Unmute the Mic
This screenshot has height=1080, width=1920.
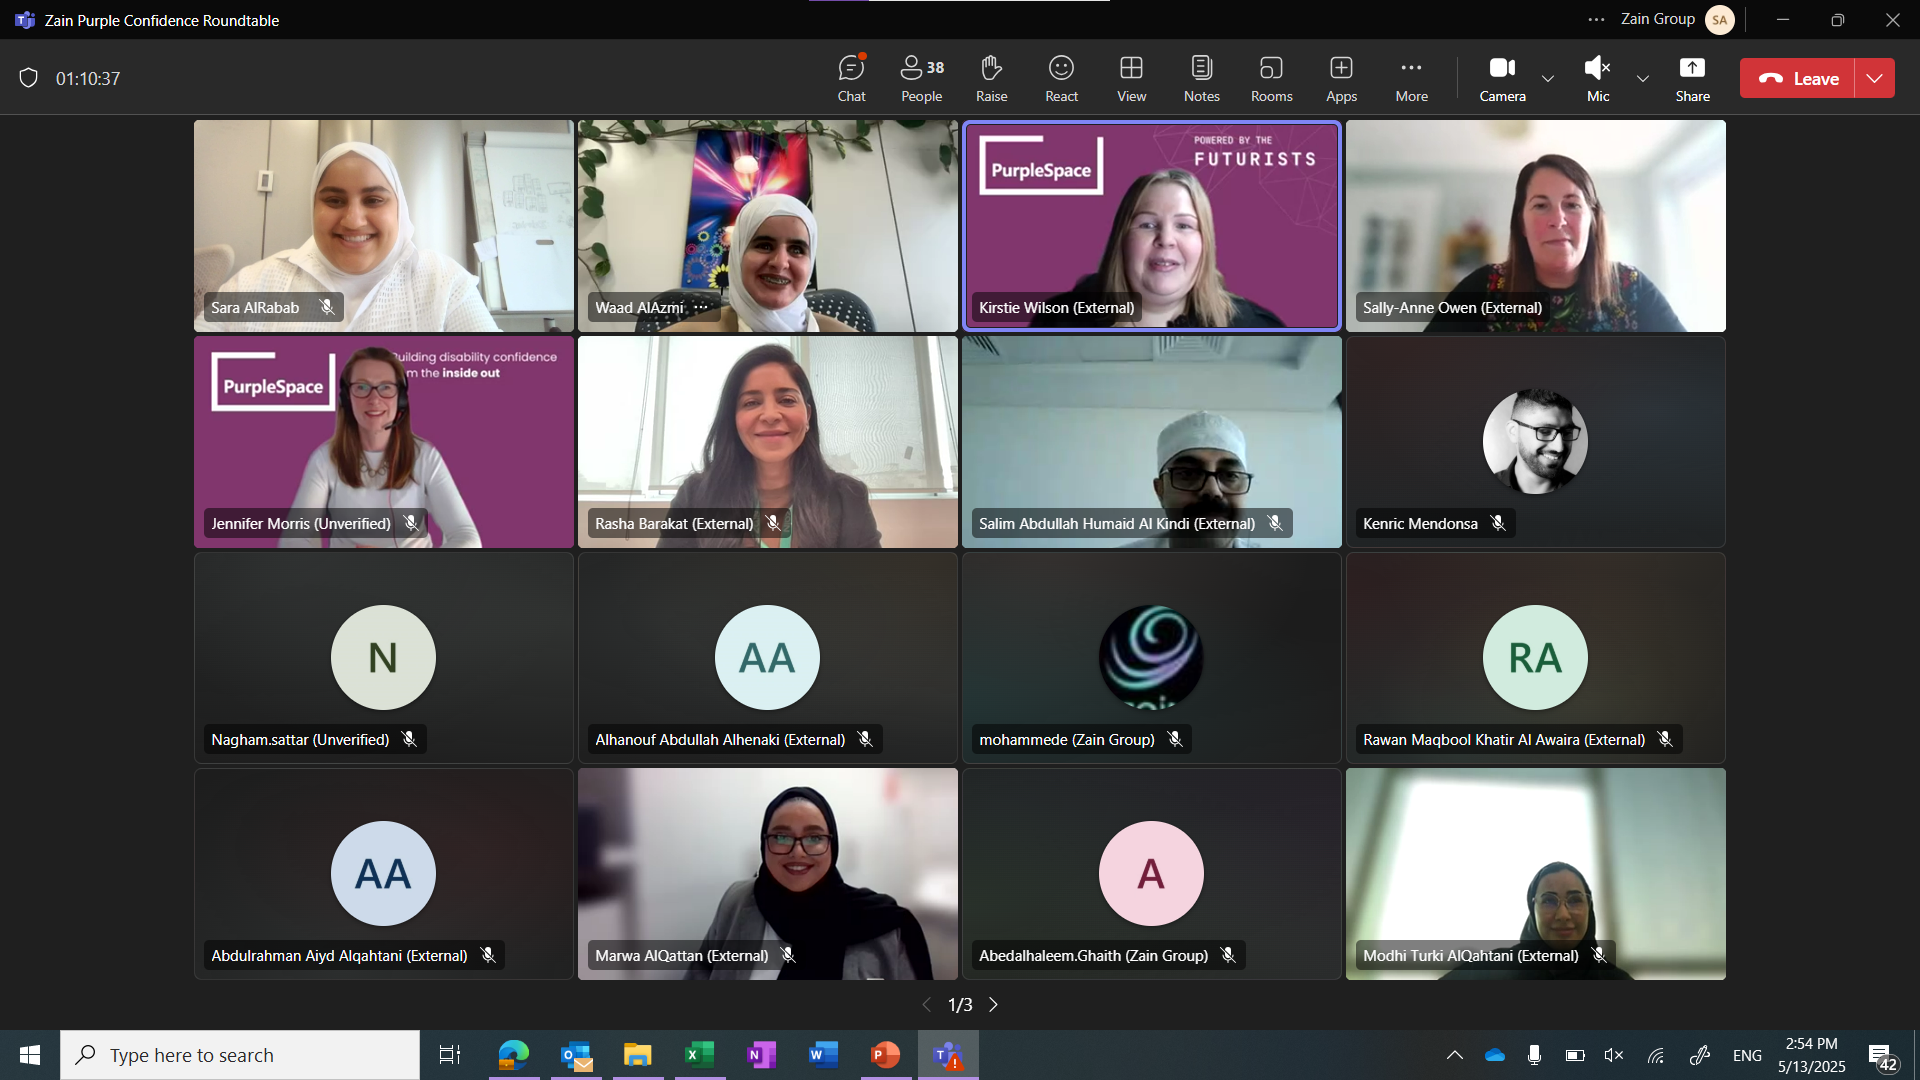pyautogui.click(x=1598, y=78)
